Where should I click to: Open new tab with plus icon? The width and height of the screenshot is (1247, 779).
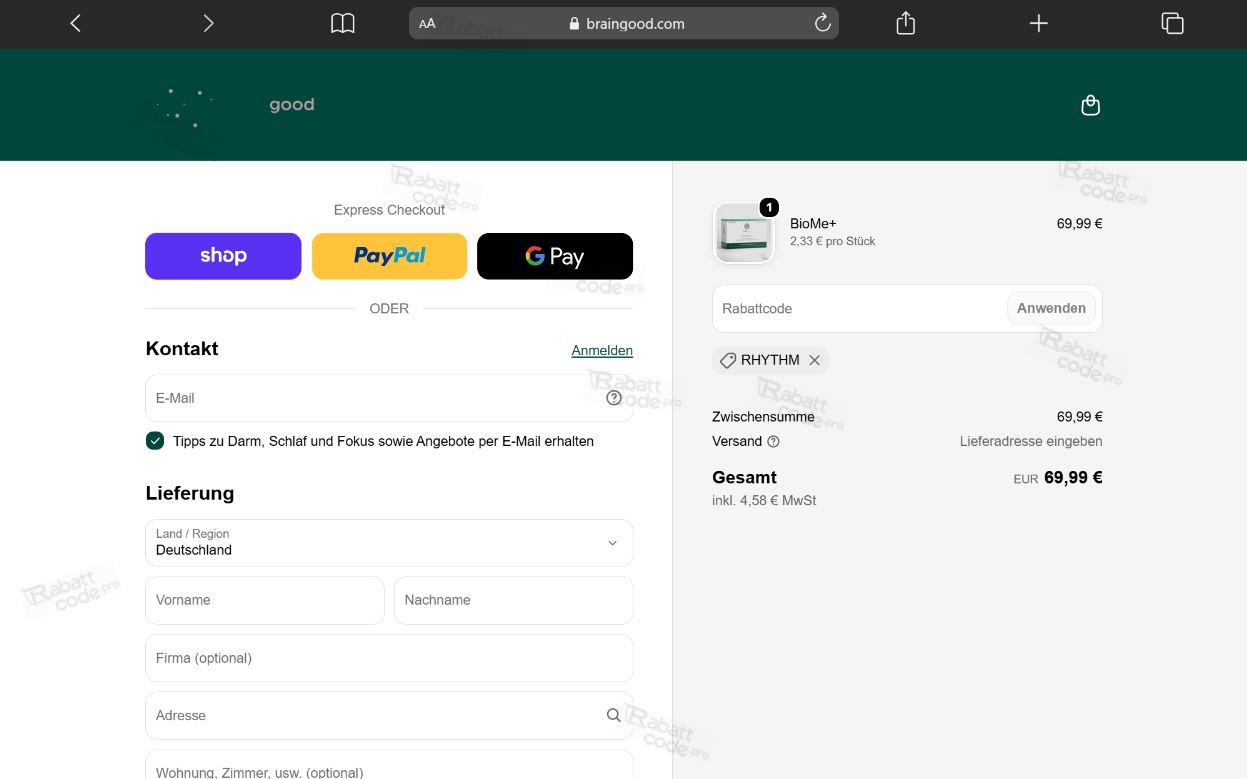pos(1039,23)
